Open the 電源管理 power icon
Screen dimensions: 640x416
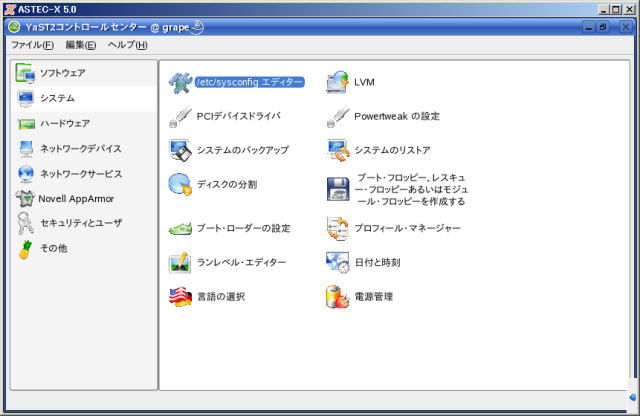(x=337, y=296)
